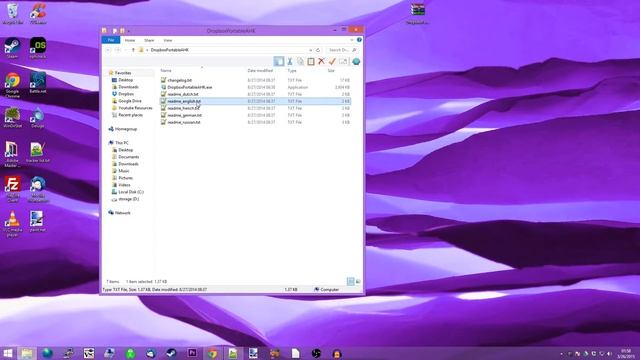Select changelog.txt in the file list
640x360 pixels.
tap(180, 80)
